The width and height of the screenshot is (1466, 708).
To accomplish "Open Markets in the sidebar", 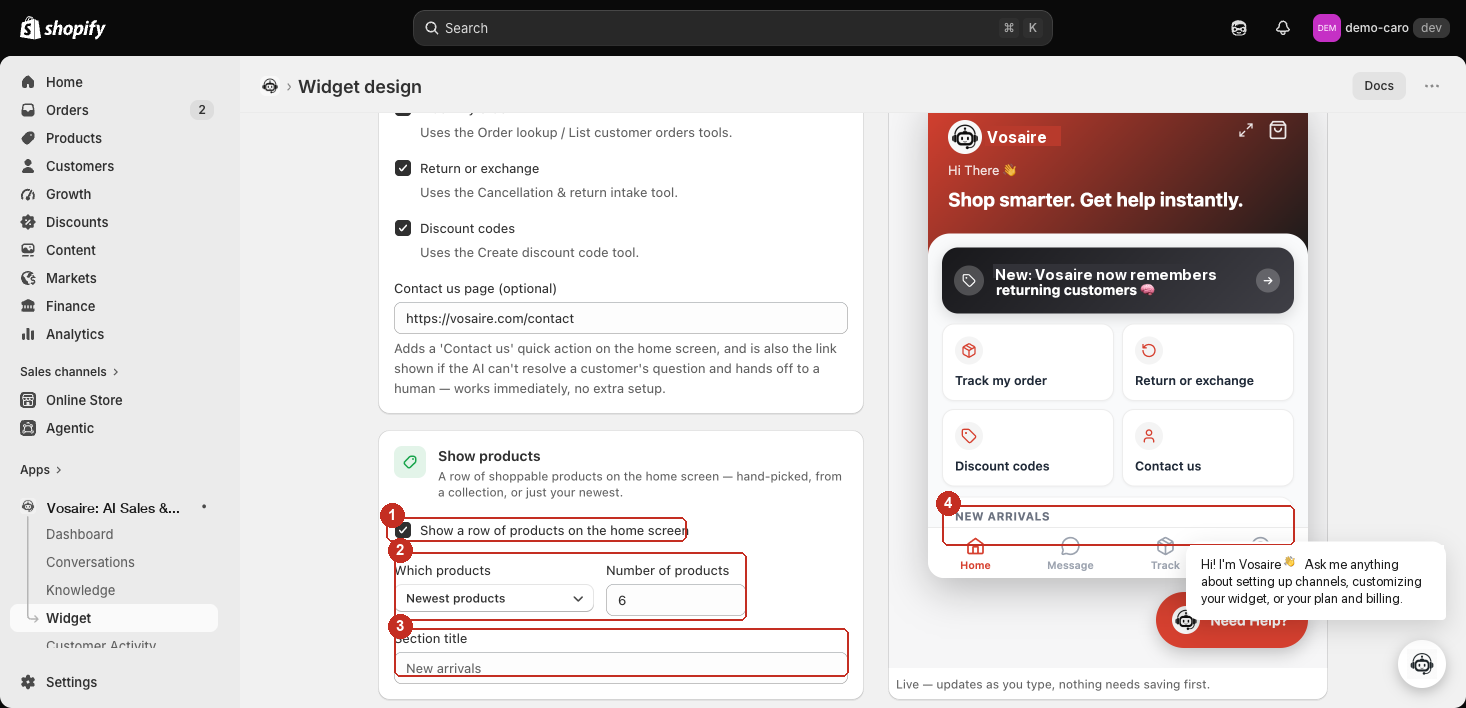I will (71, 278).
